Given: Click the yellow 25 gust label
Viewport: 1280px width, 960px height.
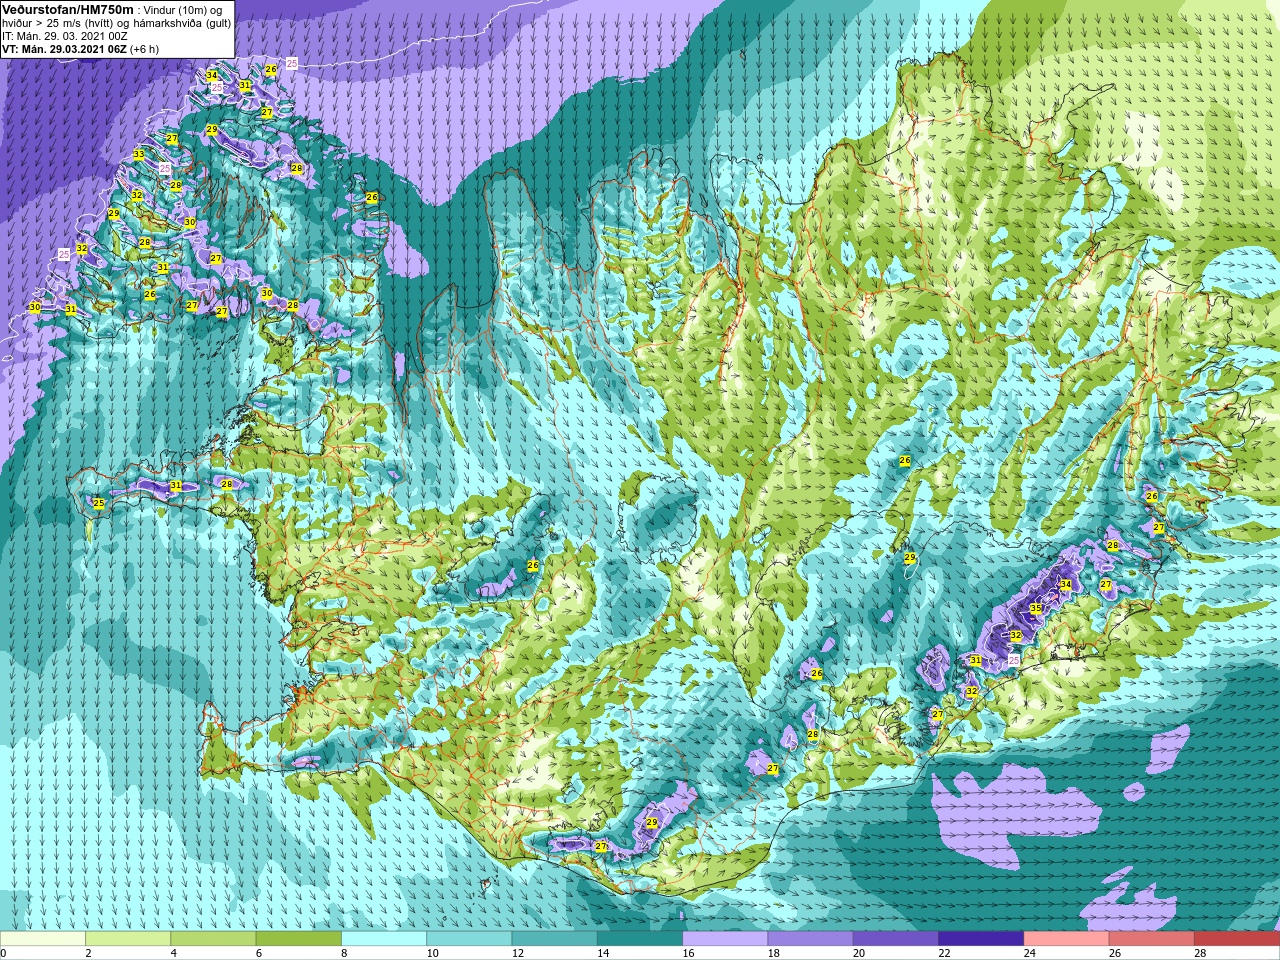Looking at the screenshot, I should click(x=98, y=503).
